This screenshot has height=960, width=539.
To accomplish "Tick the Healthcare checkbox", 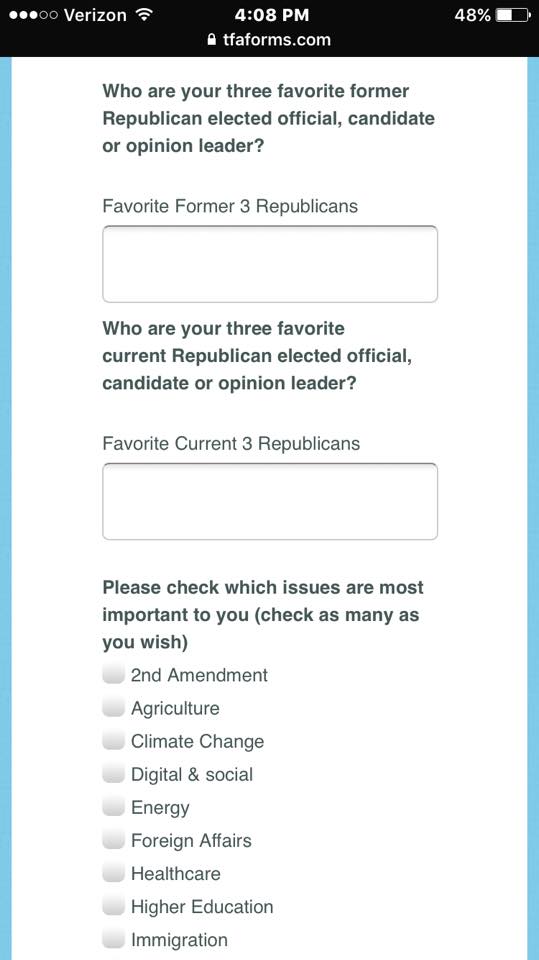I will [113, 873].
